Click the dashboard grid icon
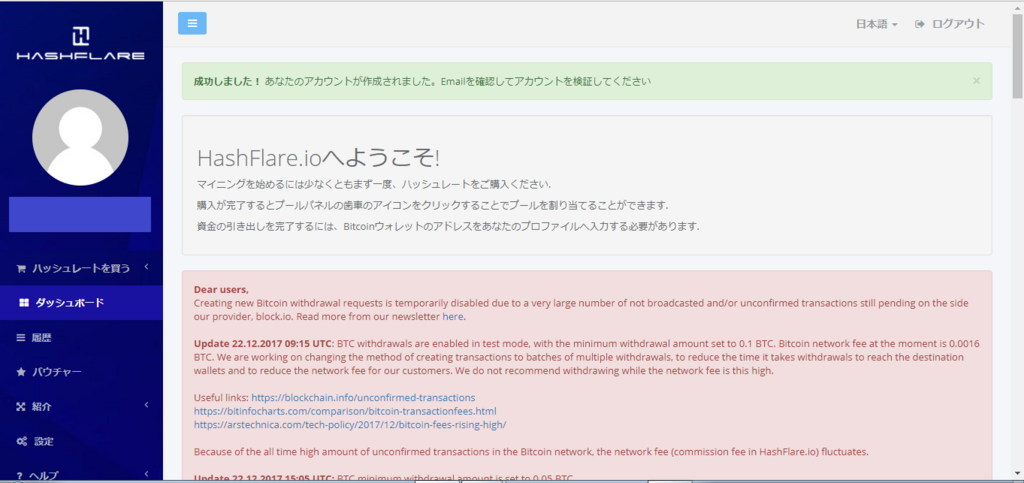The width and height of the screenshot is (1024, 483). 24,303
